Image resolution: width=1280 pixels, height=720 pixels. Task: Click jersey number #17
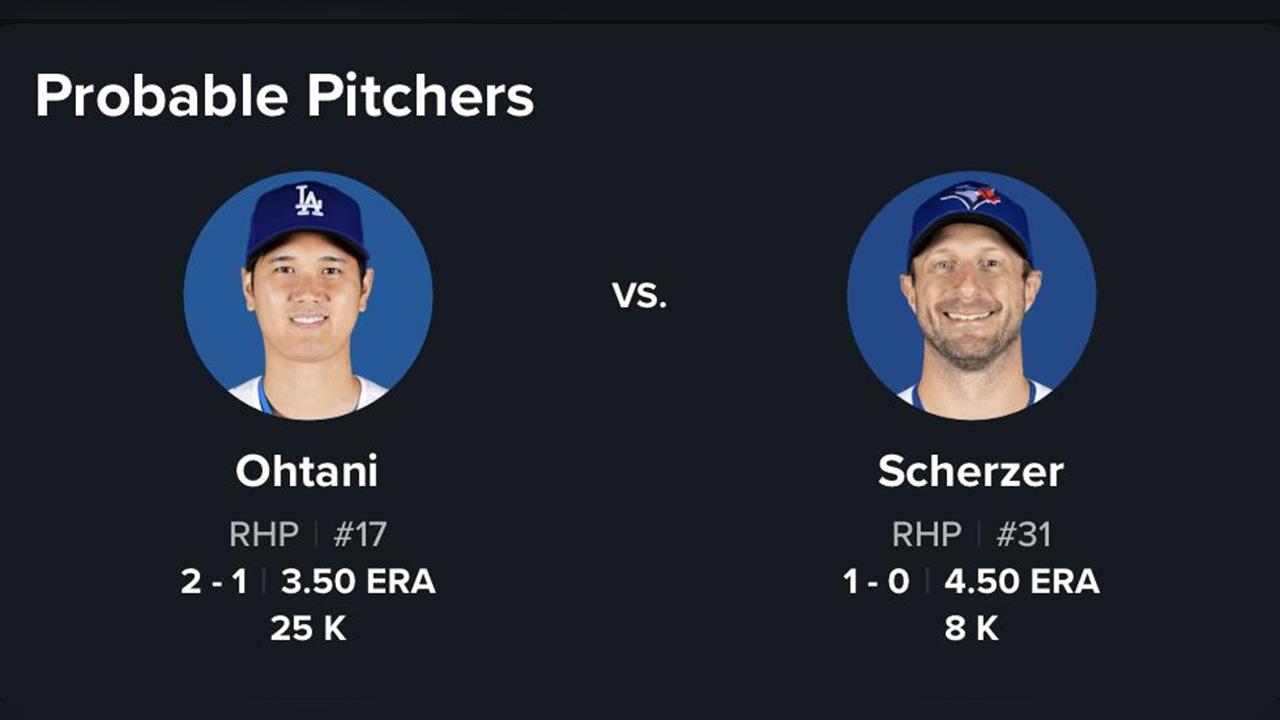tap(359, 534)
